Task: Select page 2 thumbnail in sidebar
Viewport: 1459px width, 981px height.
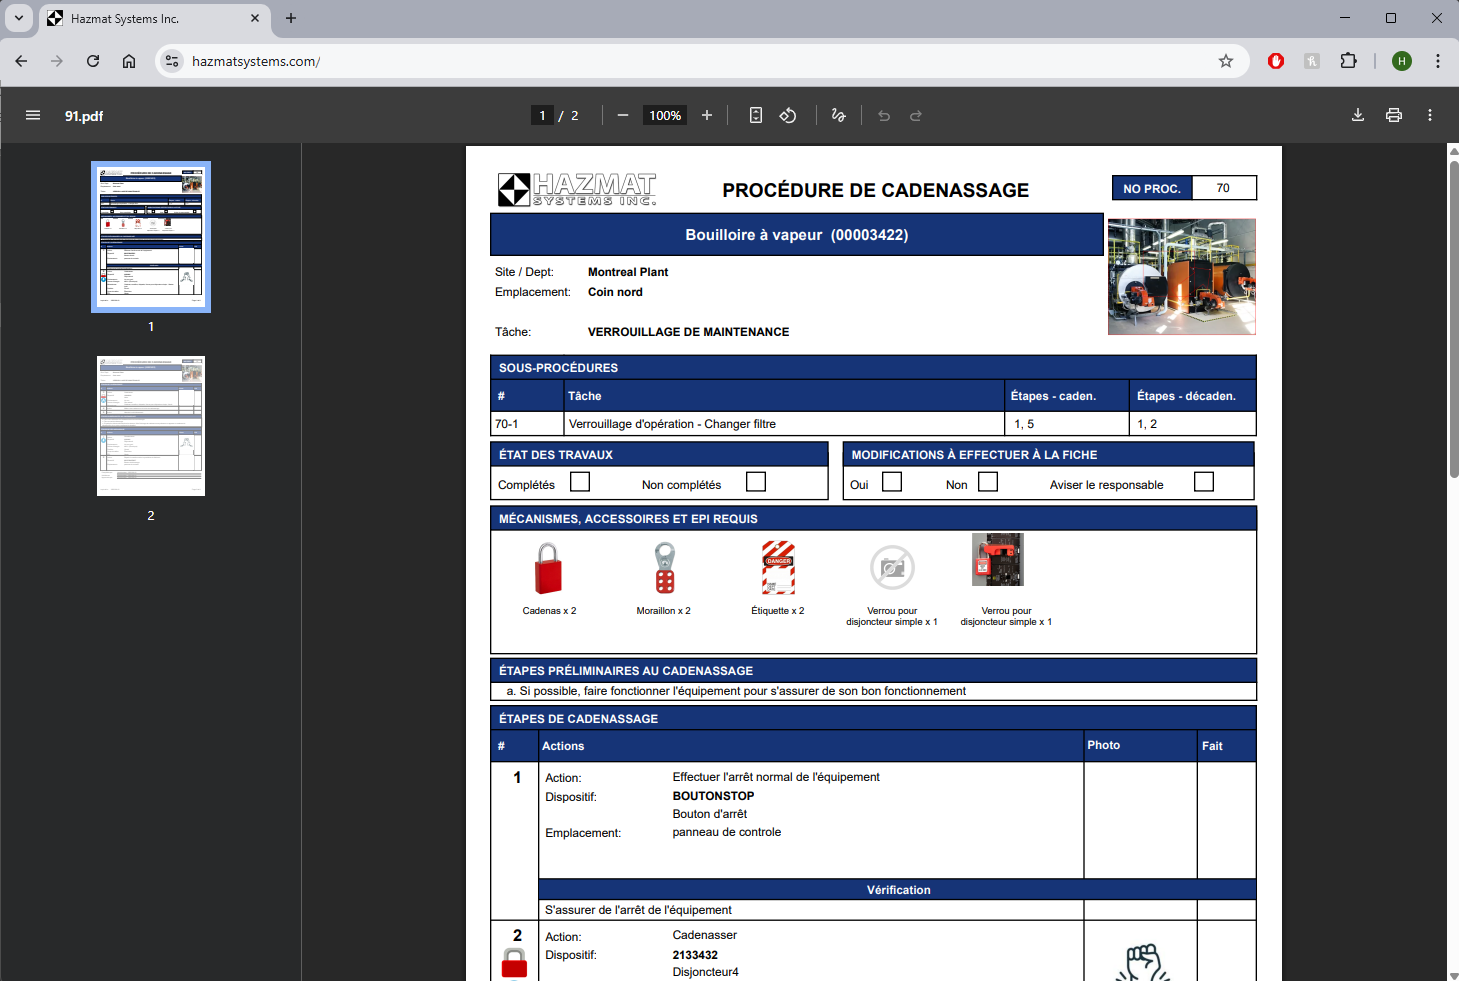Action: (151, 426)
